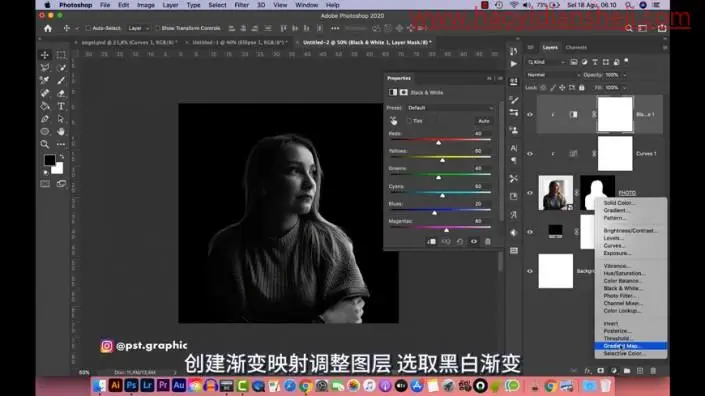Open the Filter menu
705x396 pixels.
(241, 5)
